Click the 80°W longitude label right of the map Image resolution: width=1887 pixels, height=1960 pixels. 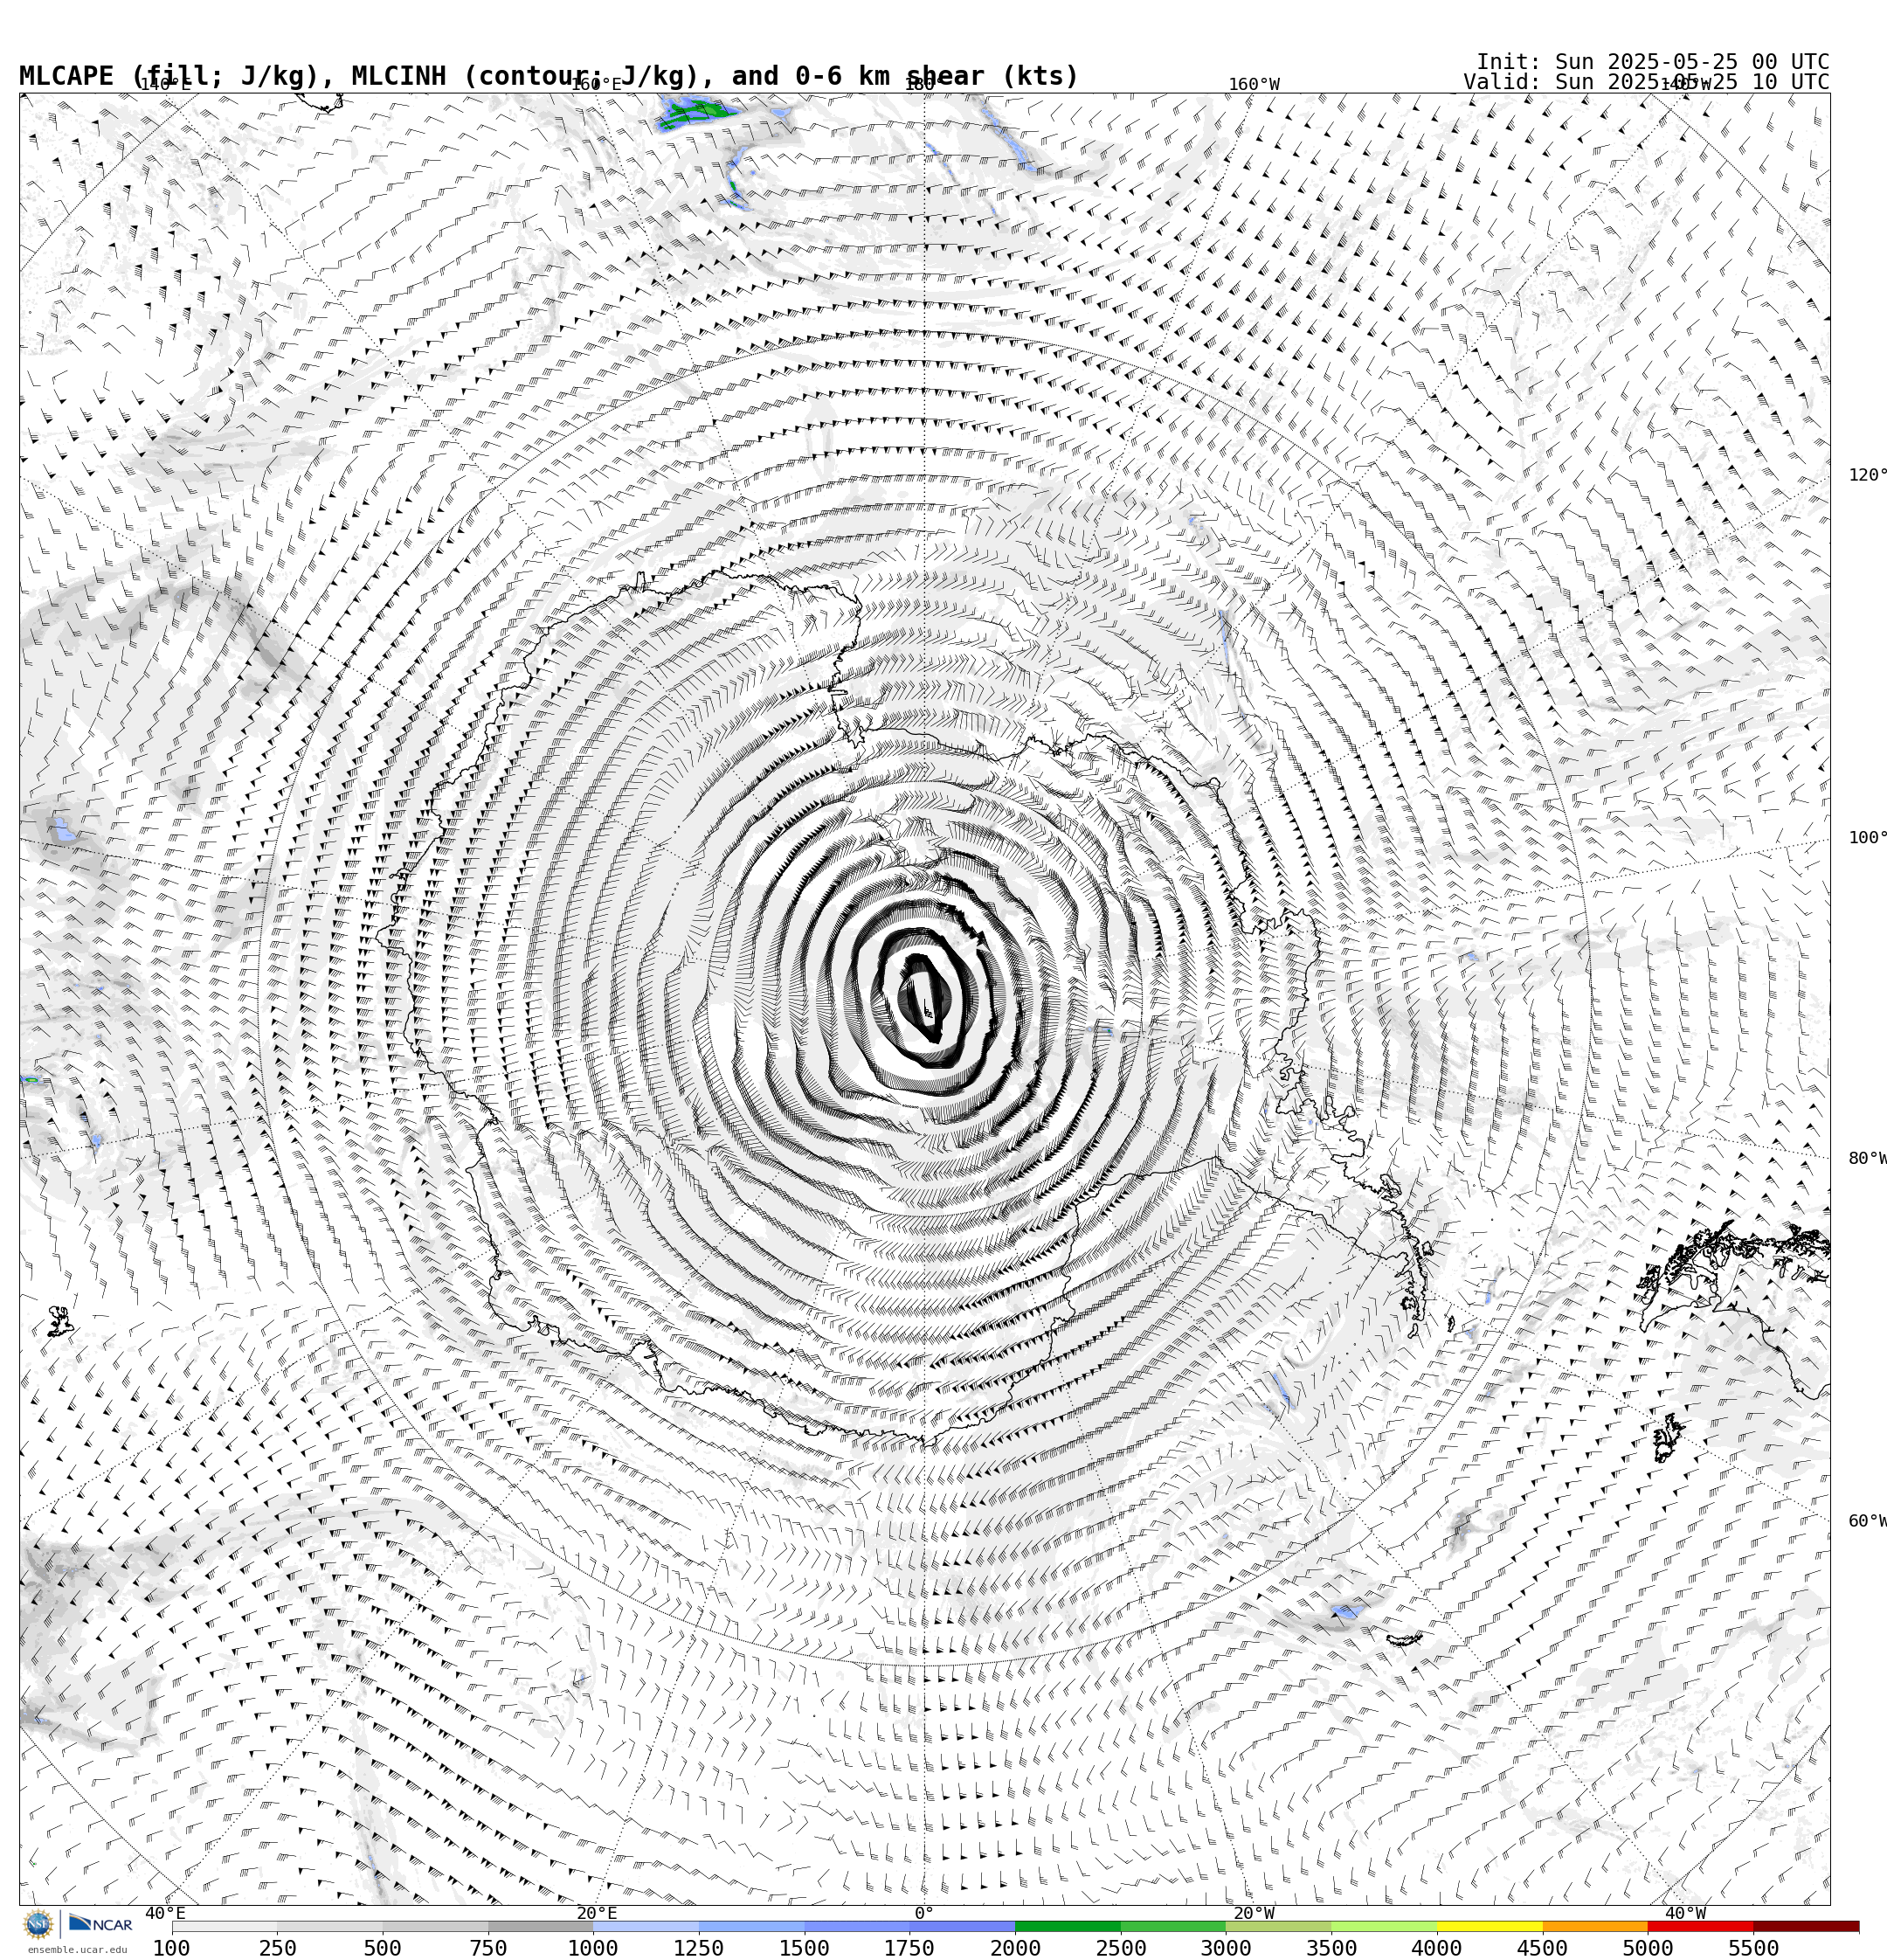1867,1159
